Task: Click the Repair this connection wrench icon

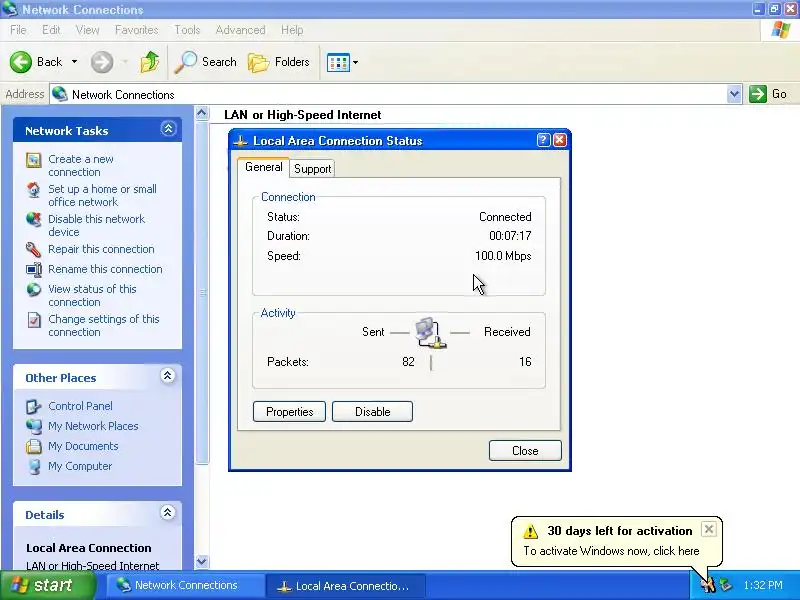Action: click(x=34, y=249)
